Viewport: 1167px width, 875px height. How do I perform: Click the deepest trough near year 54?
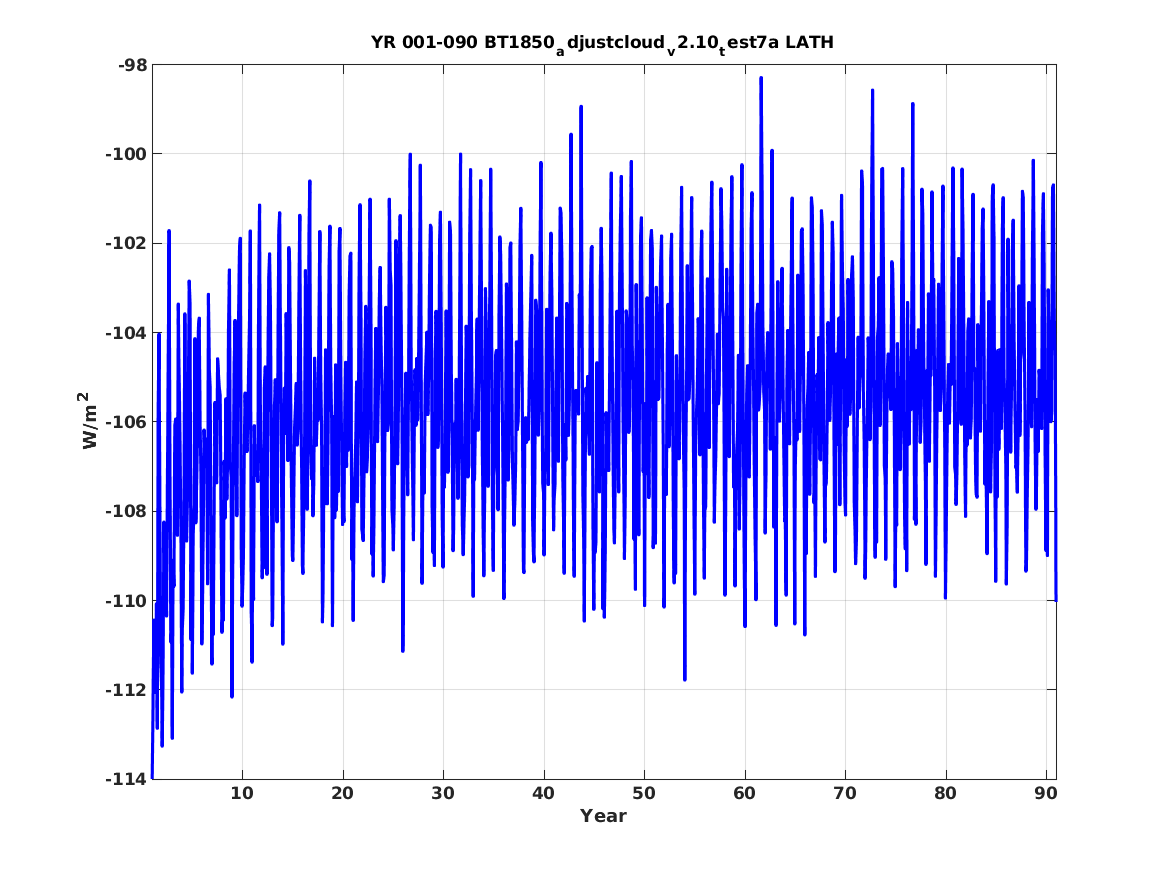[685, 679]
